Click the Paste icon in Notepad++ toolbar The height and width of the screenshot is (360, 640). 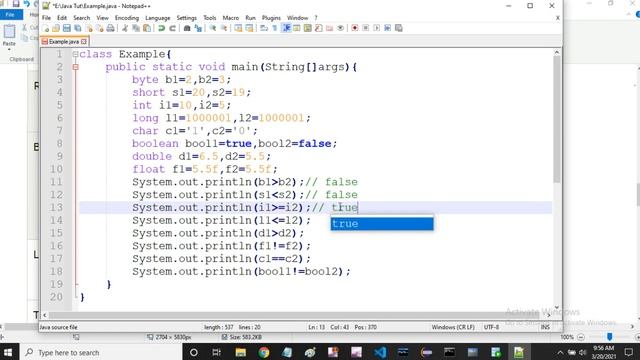pyautogui.click(x=147, y=28)
